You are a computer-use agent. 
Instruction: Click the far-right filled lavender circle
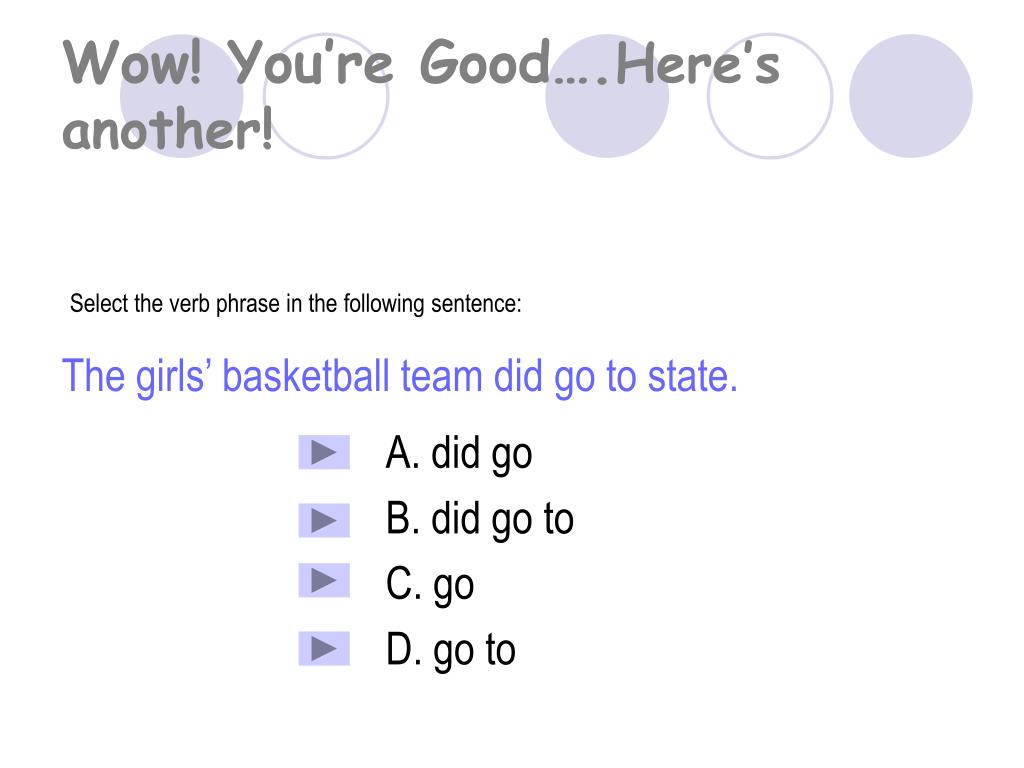[x=910, y=96]
